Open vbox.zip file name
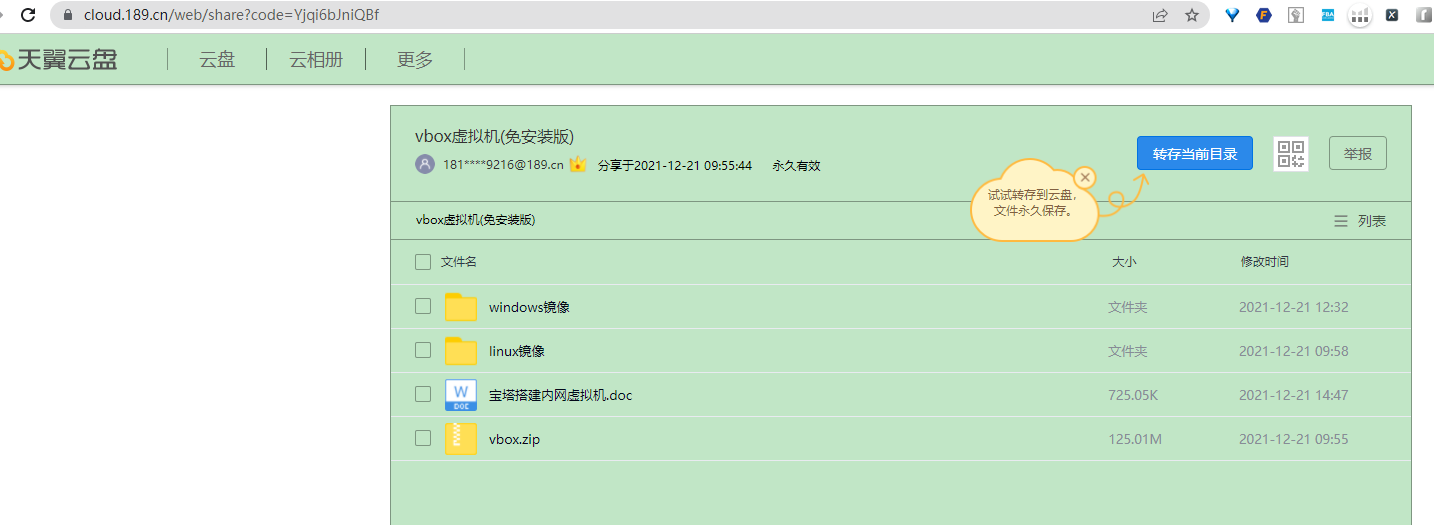Viewport: 1434px width, 525px height. [x=514, y=439]
